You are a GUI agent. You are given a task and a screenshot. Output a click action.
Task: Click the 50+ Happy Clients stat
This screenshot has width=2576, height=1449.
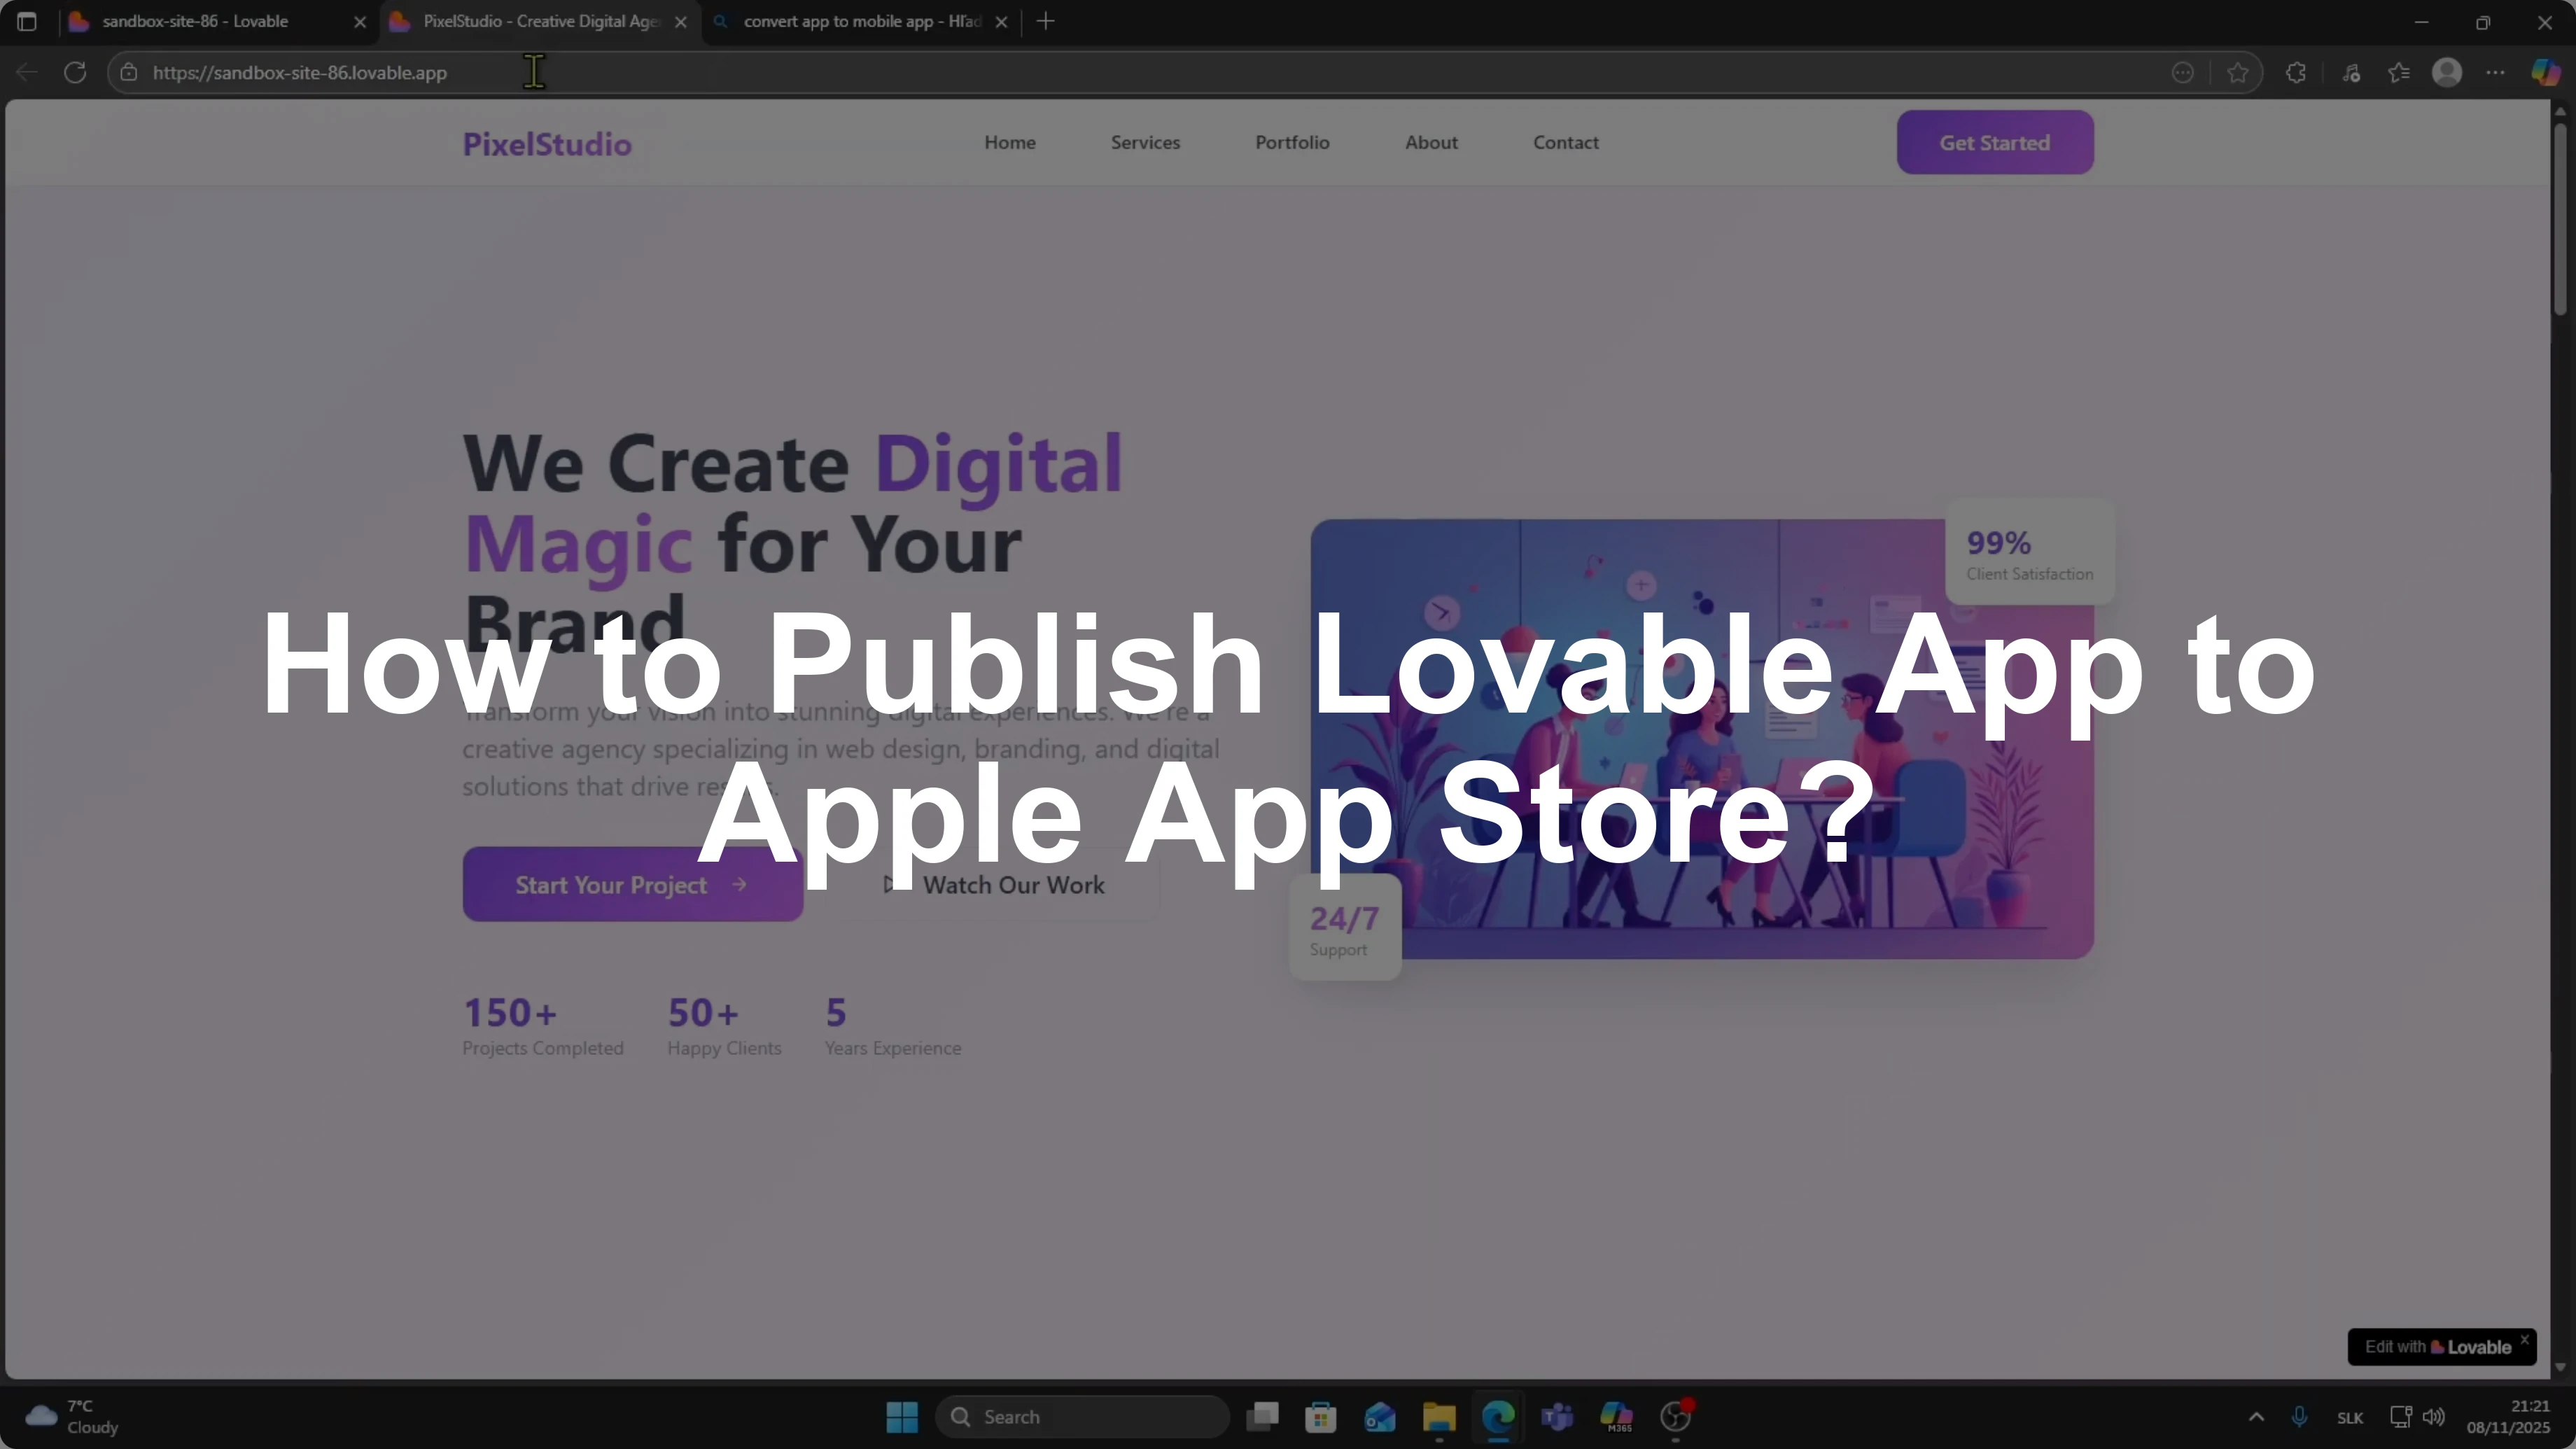pyautogui.click(x=724, y=1026)
